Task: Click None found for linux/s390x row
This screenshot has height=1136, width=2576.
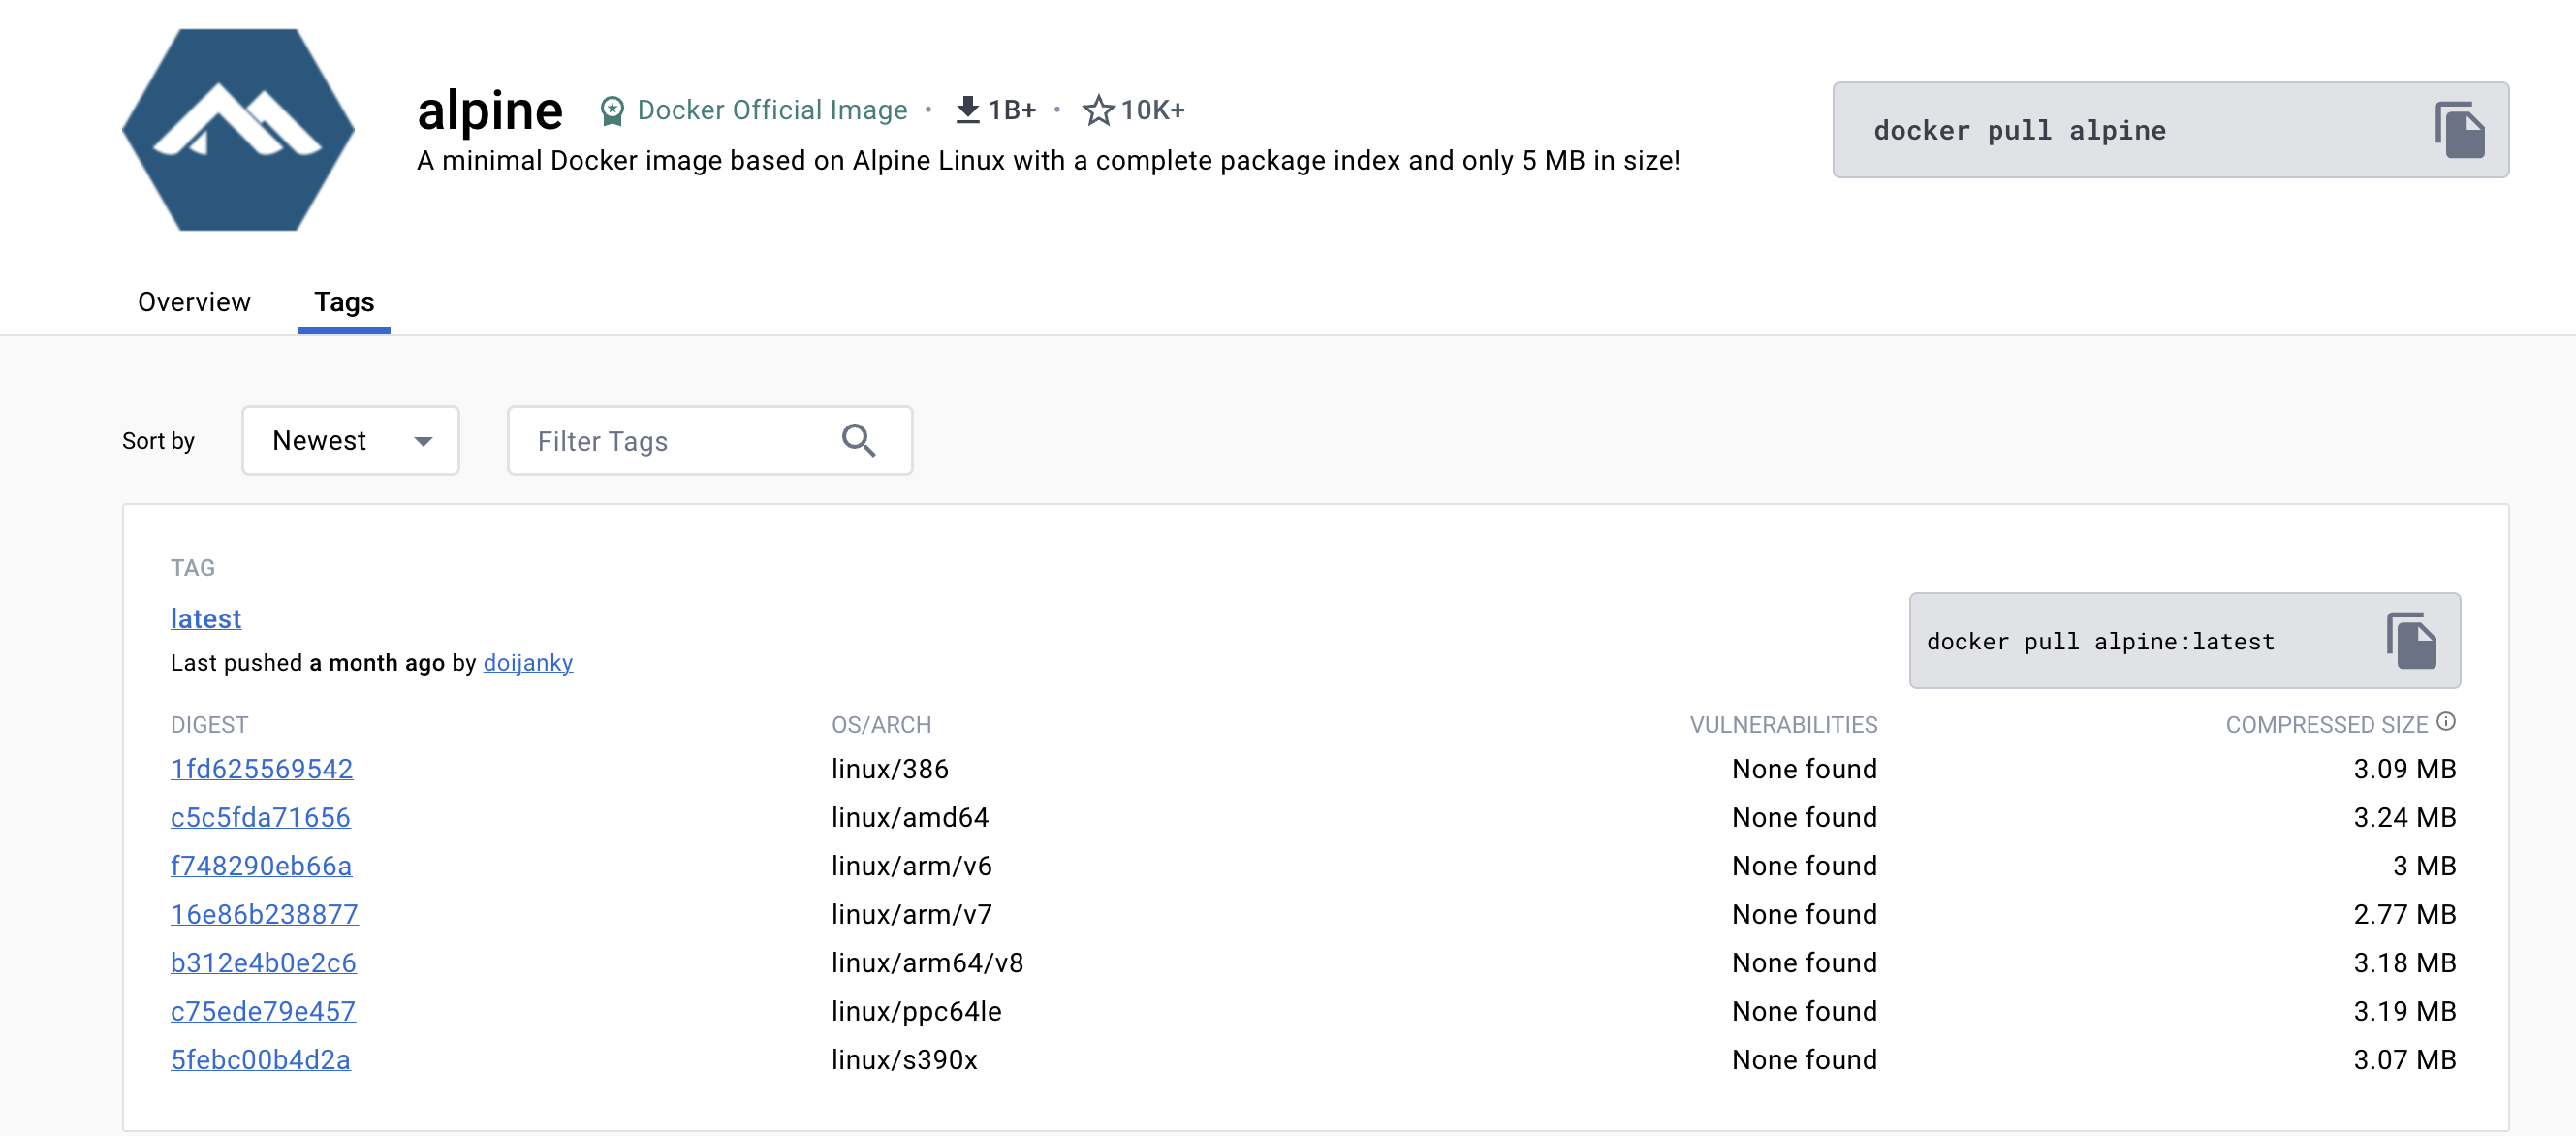Action: (x=1805, y=1060)
